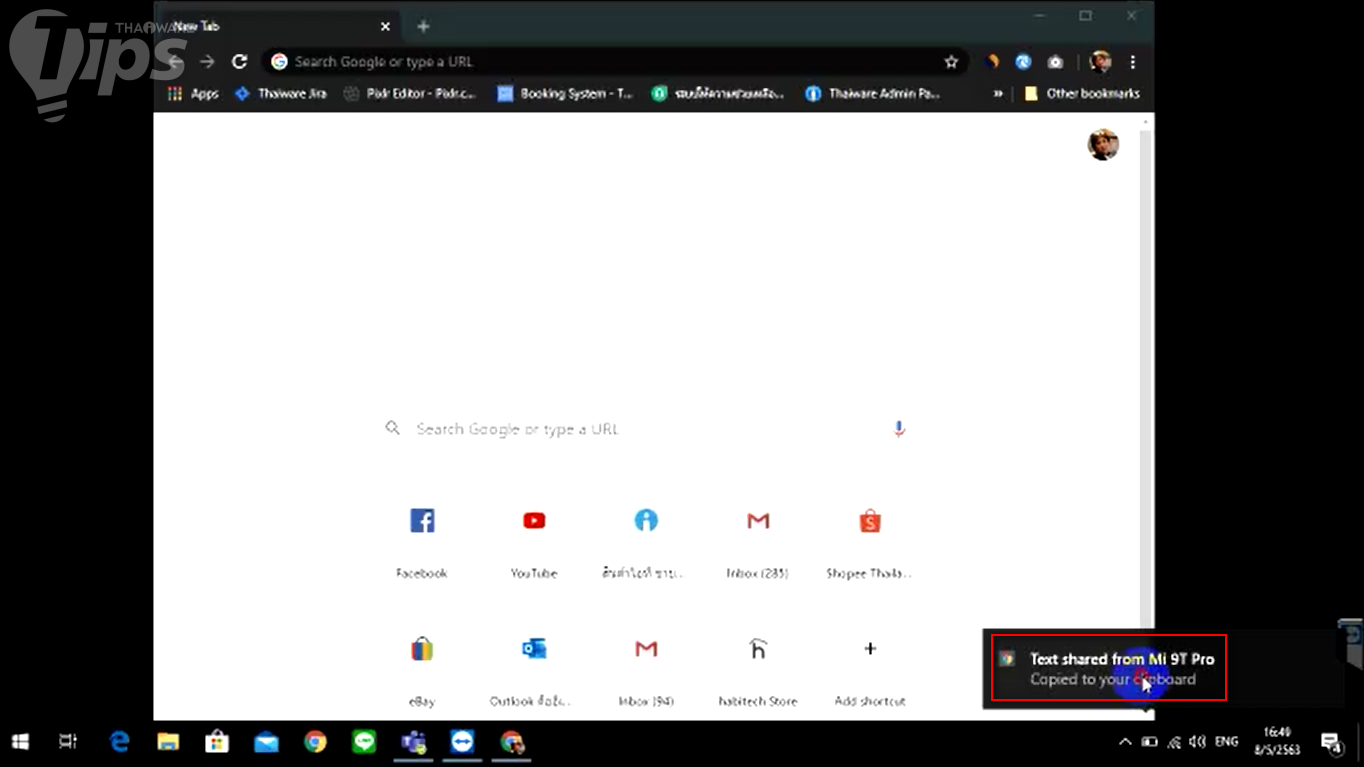The height and width of the screenshot is (767, 1364).
Task: Go forward using the forward arrow
Action: tap(207, 62)
